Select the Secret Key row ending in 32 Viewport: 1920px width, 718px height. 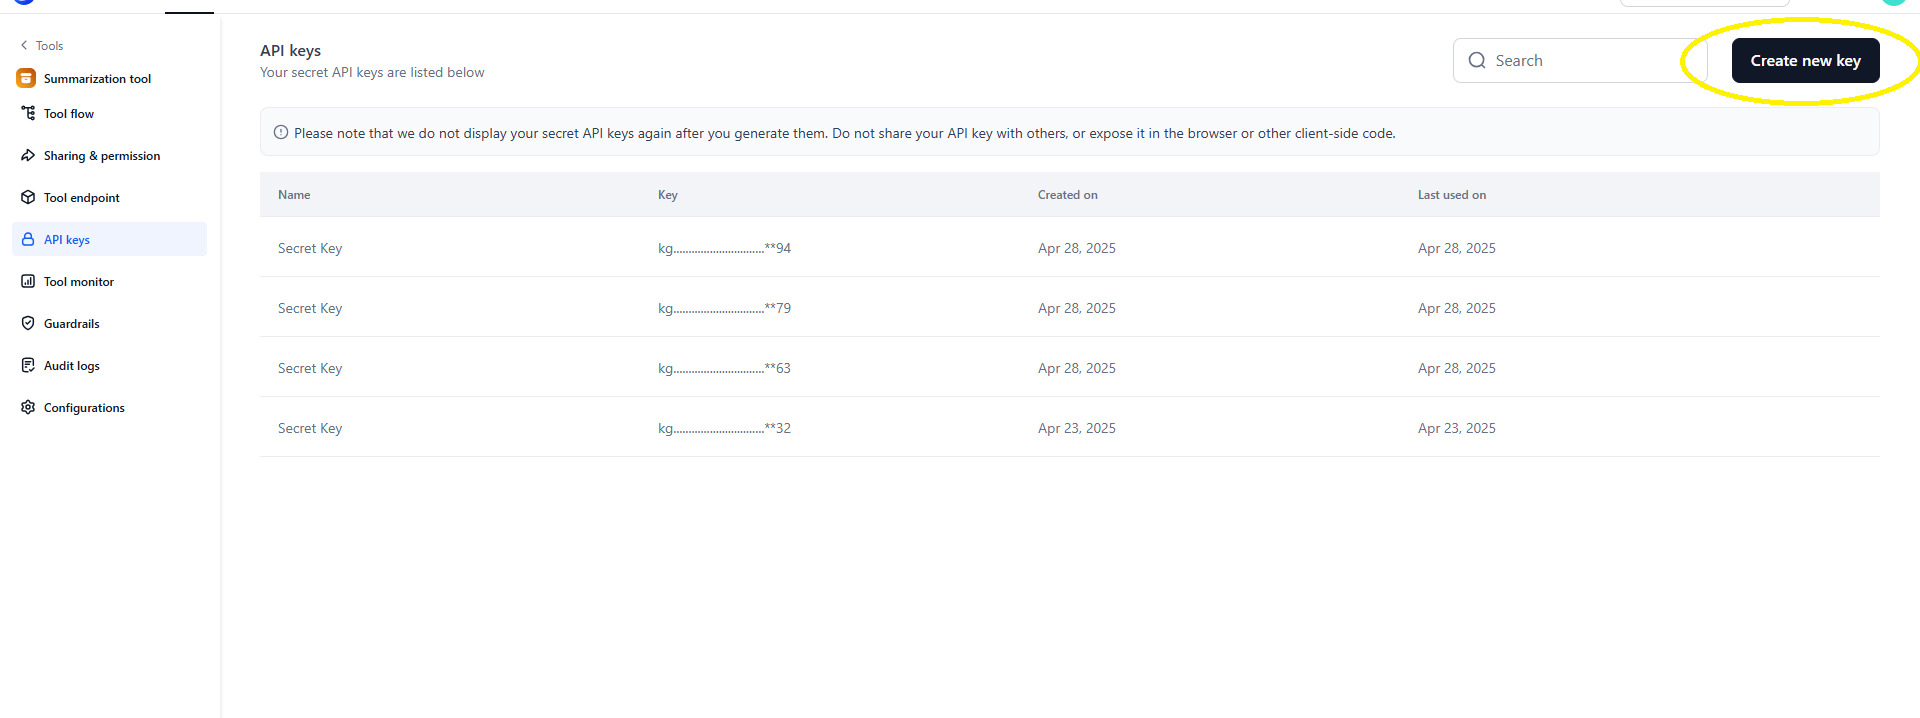coord(1070,427)
